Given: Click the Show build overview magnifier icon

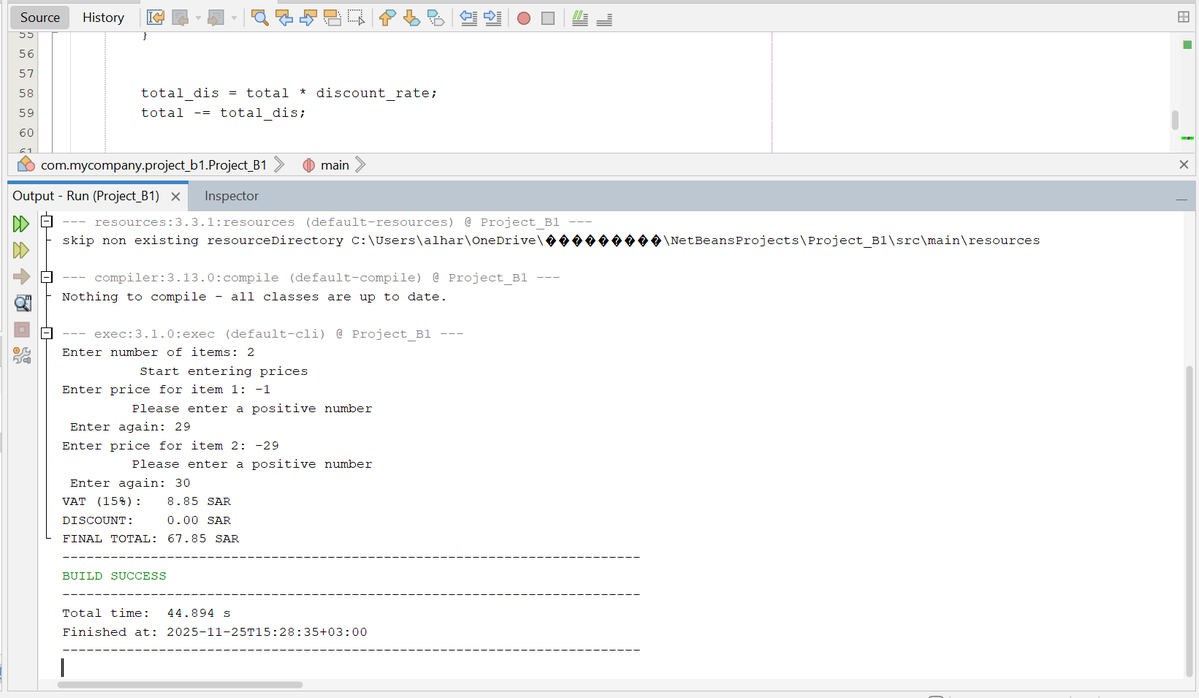Looking at the screenshot, I should tap(22, 304).
